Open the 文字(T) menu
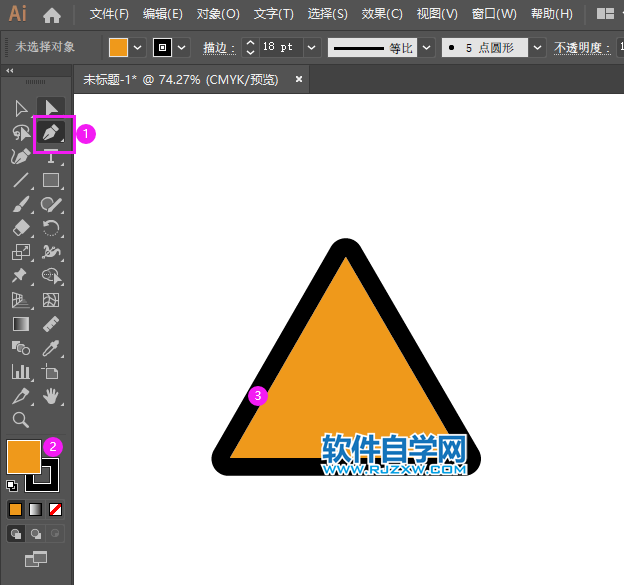The image size is (624, 585). tap(273, 14)
